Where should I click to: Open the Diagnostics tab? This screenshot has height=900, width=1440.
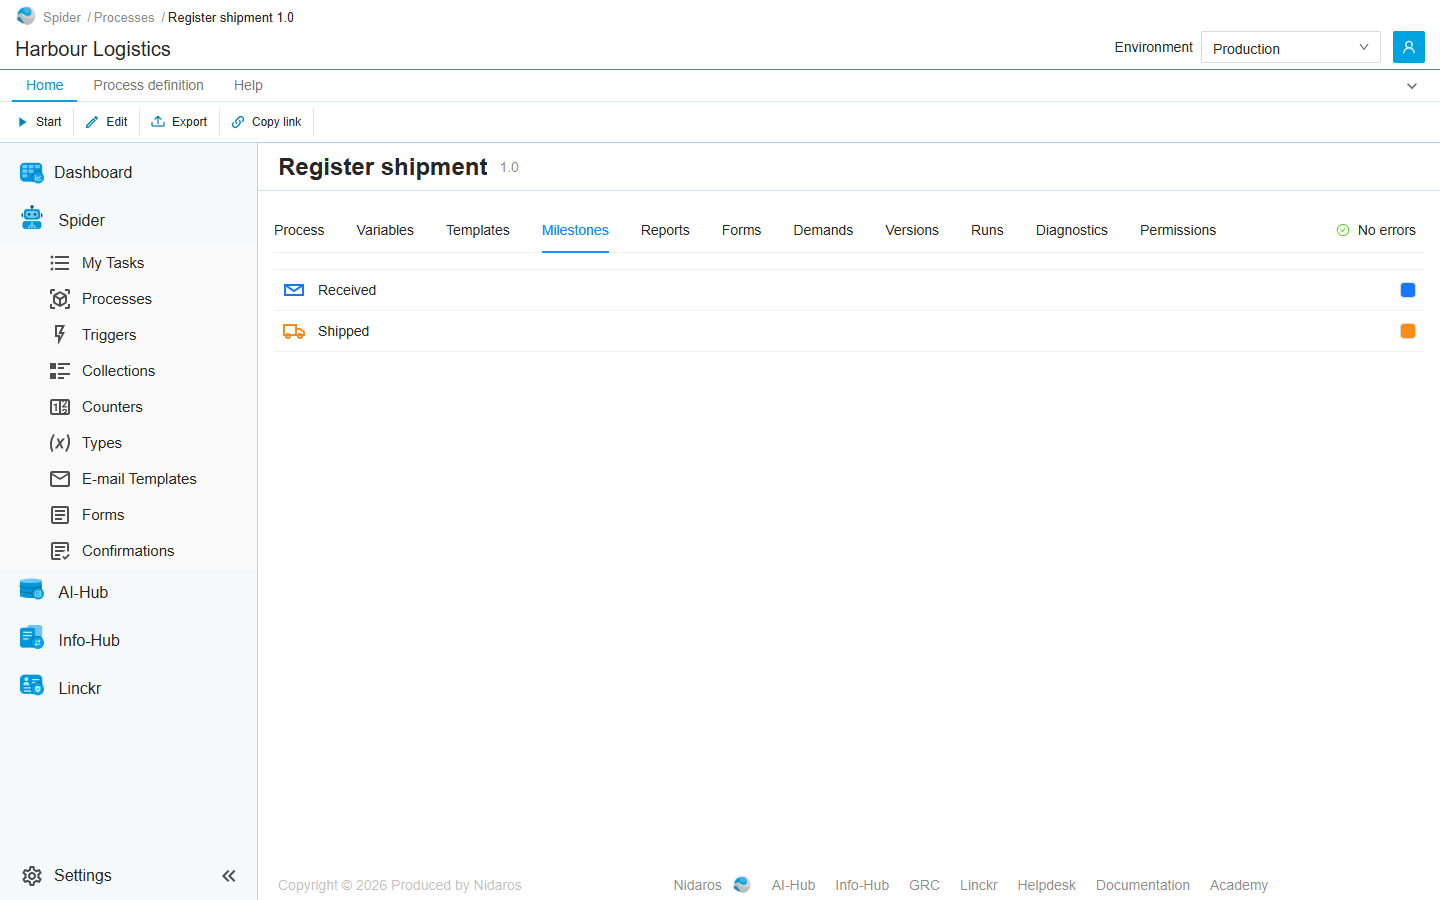click(1072, 230)
